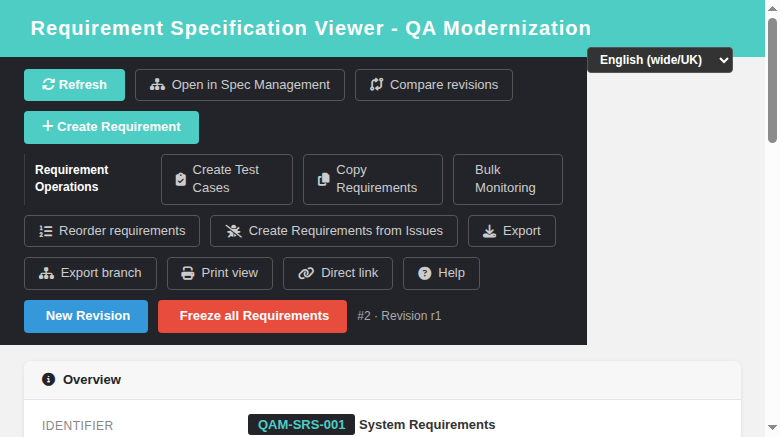Click the Refresh button
780x437 pixels.
(75, 85)
